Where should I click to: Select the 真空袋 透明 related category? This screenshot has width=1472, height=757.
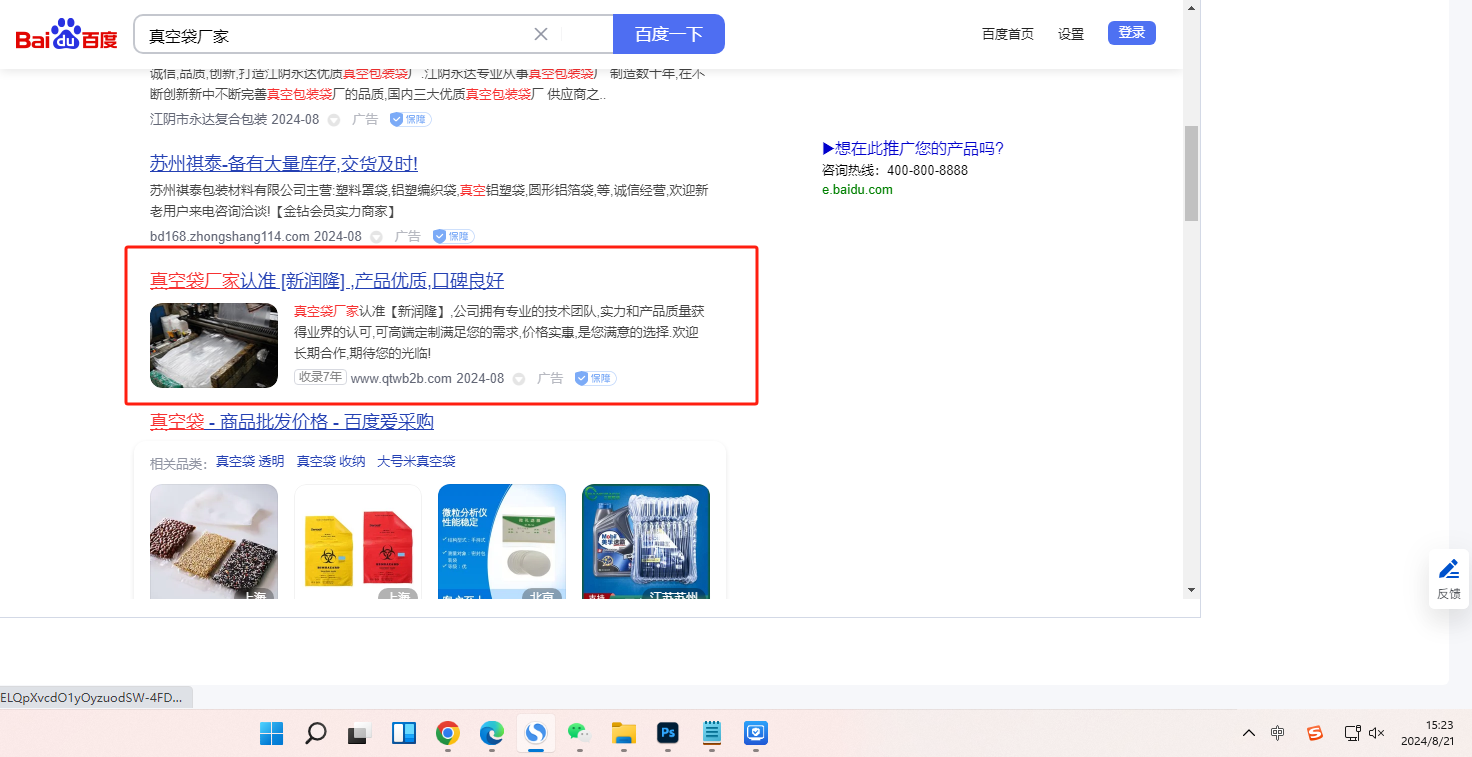[x=250, y=462]
